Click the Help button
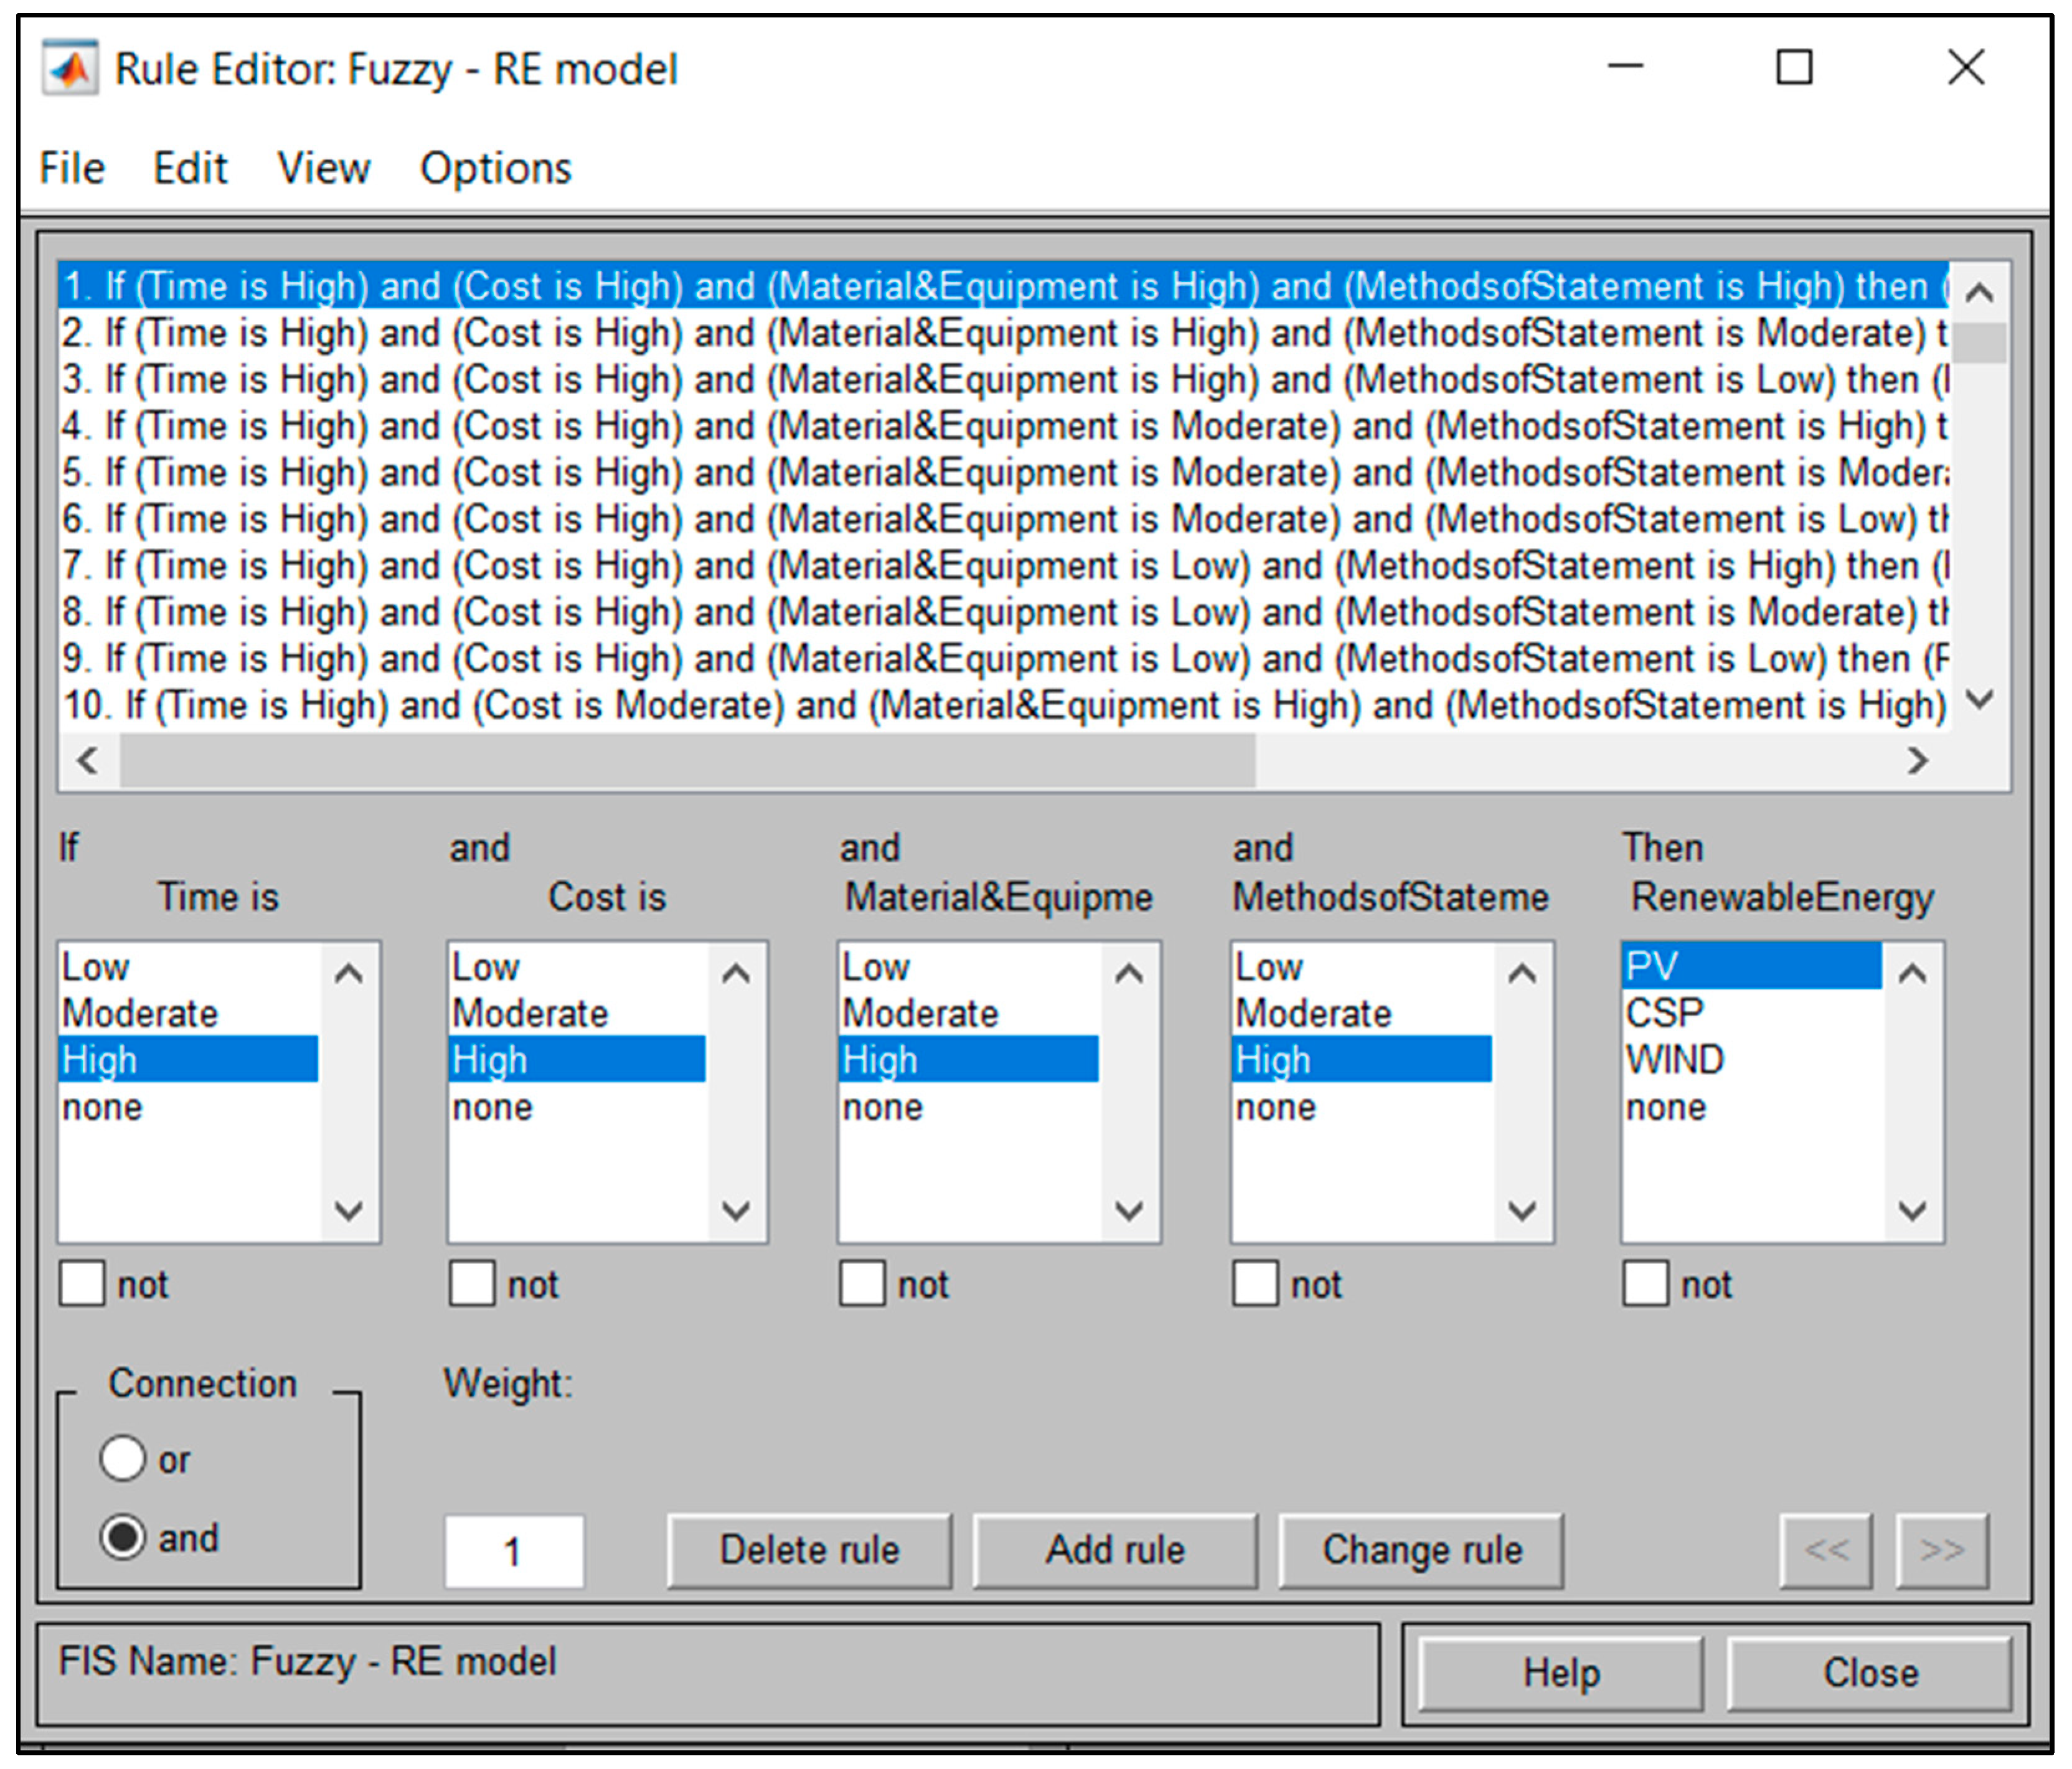 (1561, 1673)
